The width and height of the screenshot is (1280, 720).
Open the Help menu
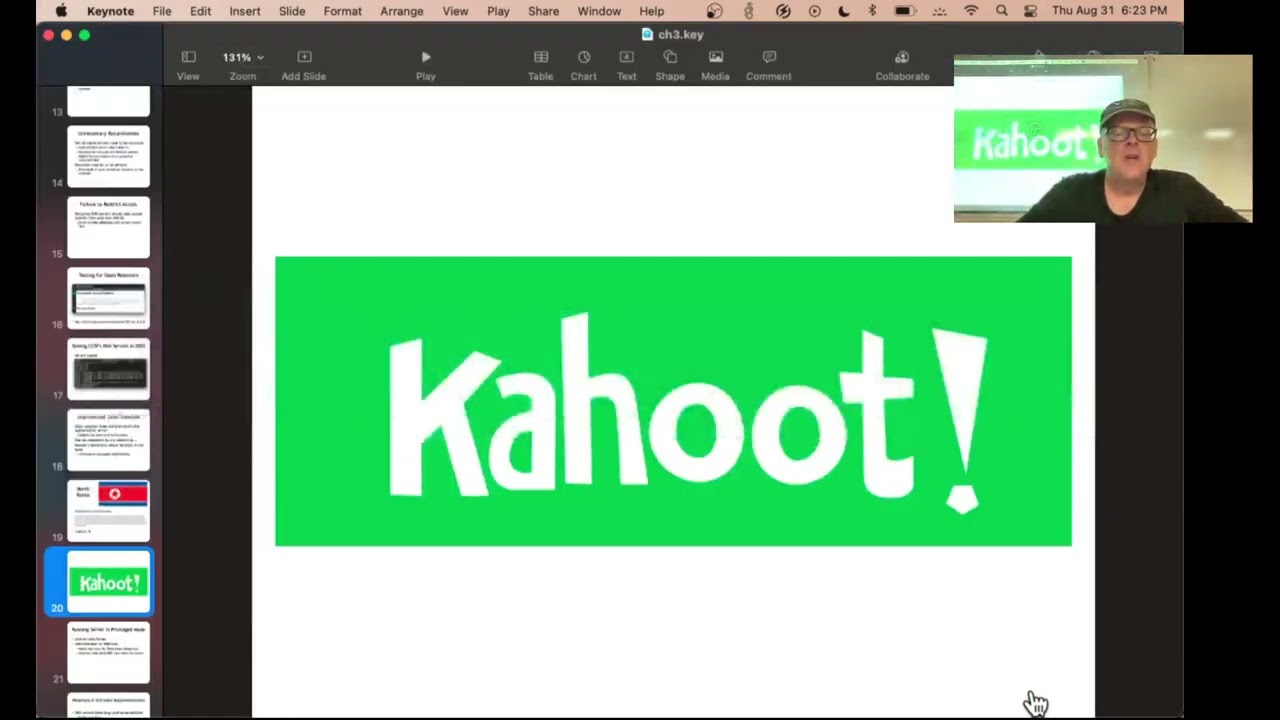click(x=652, y=11)
